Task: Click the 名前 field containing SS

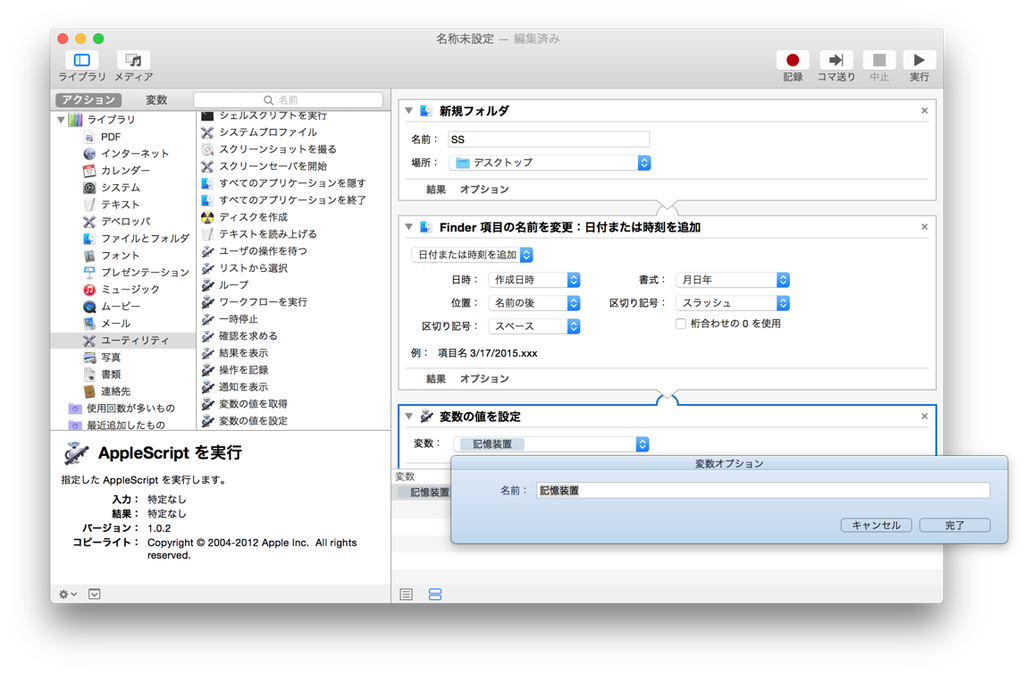Action: 549,139
